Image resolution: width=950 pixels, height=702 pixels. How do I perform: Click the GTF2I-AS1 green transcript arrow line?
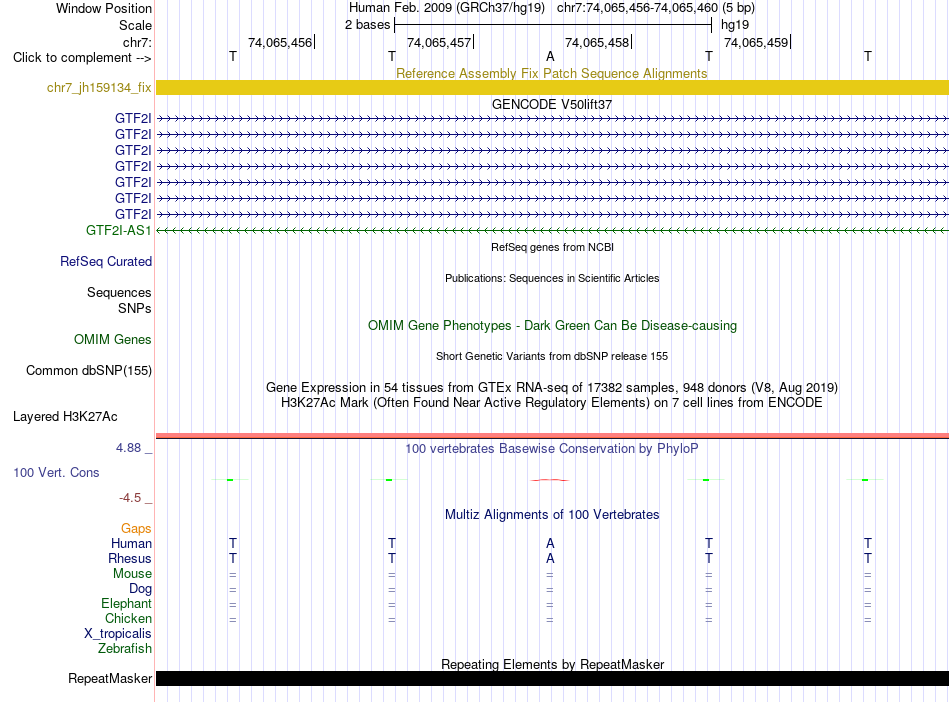(552, 230)
